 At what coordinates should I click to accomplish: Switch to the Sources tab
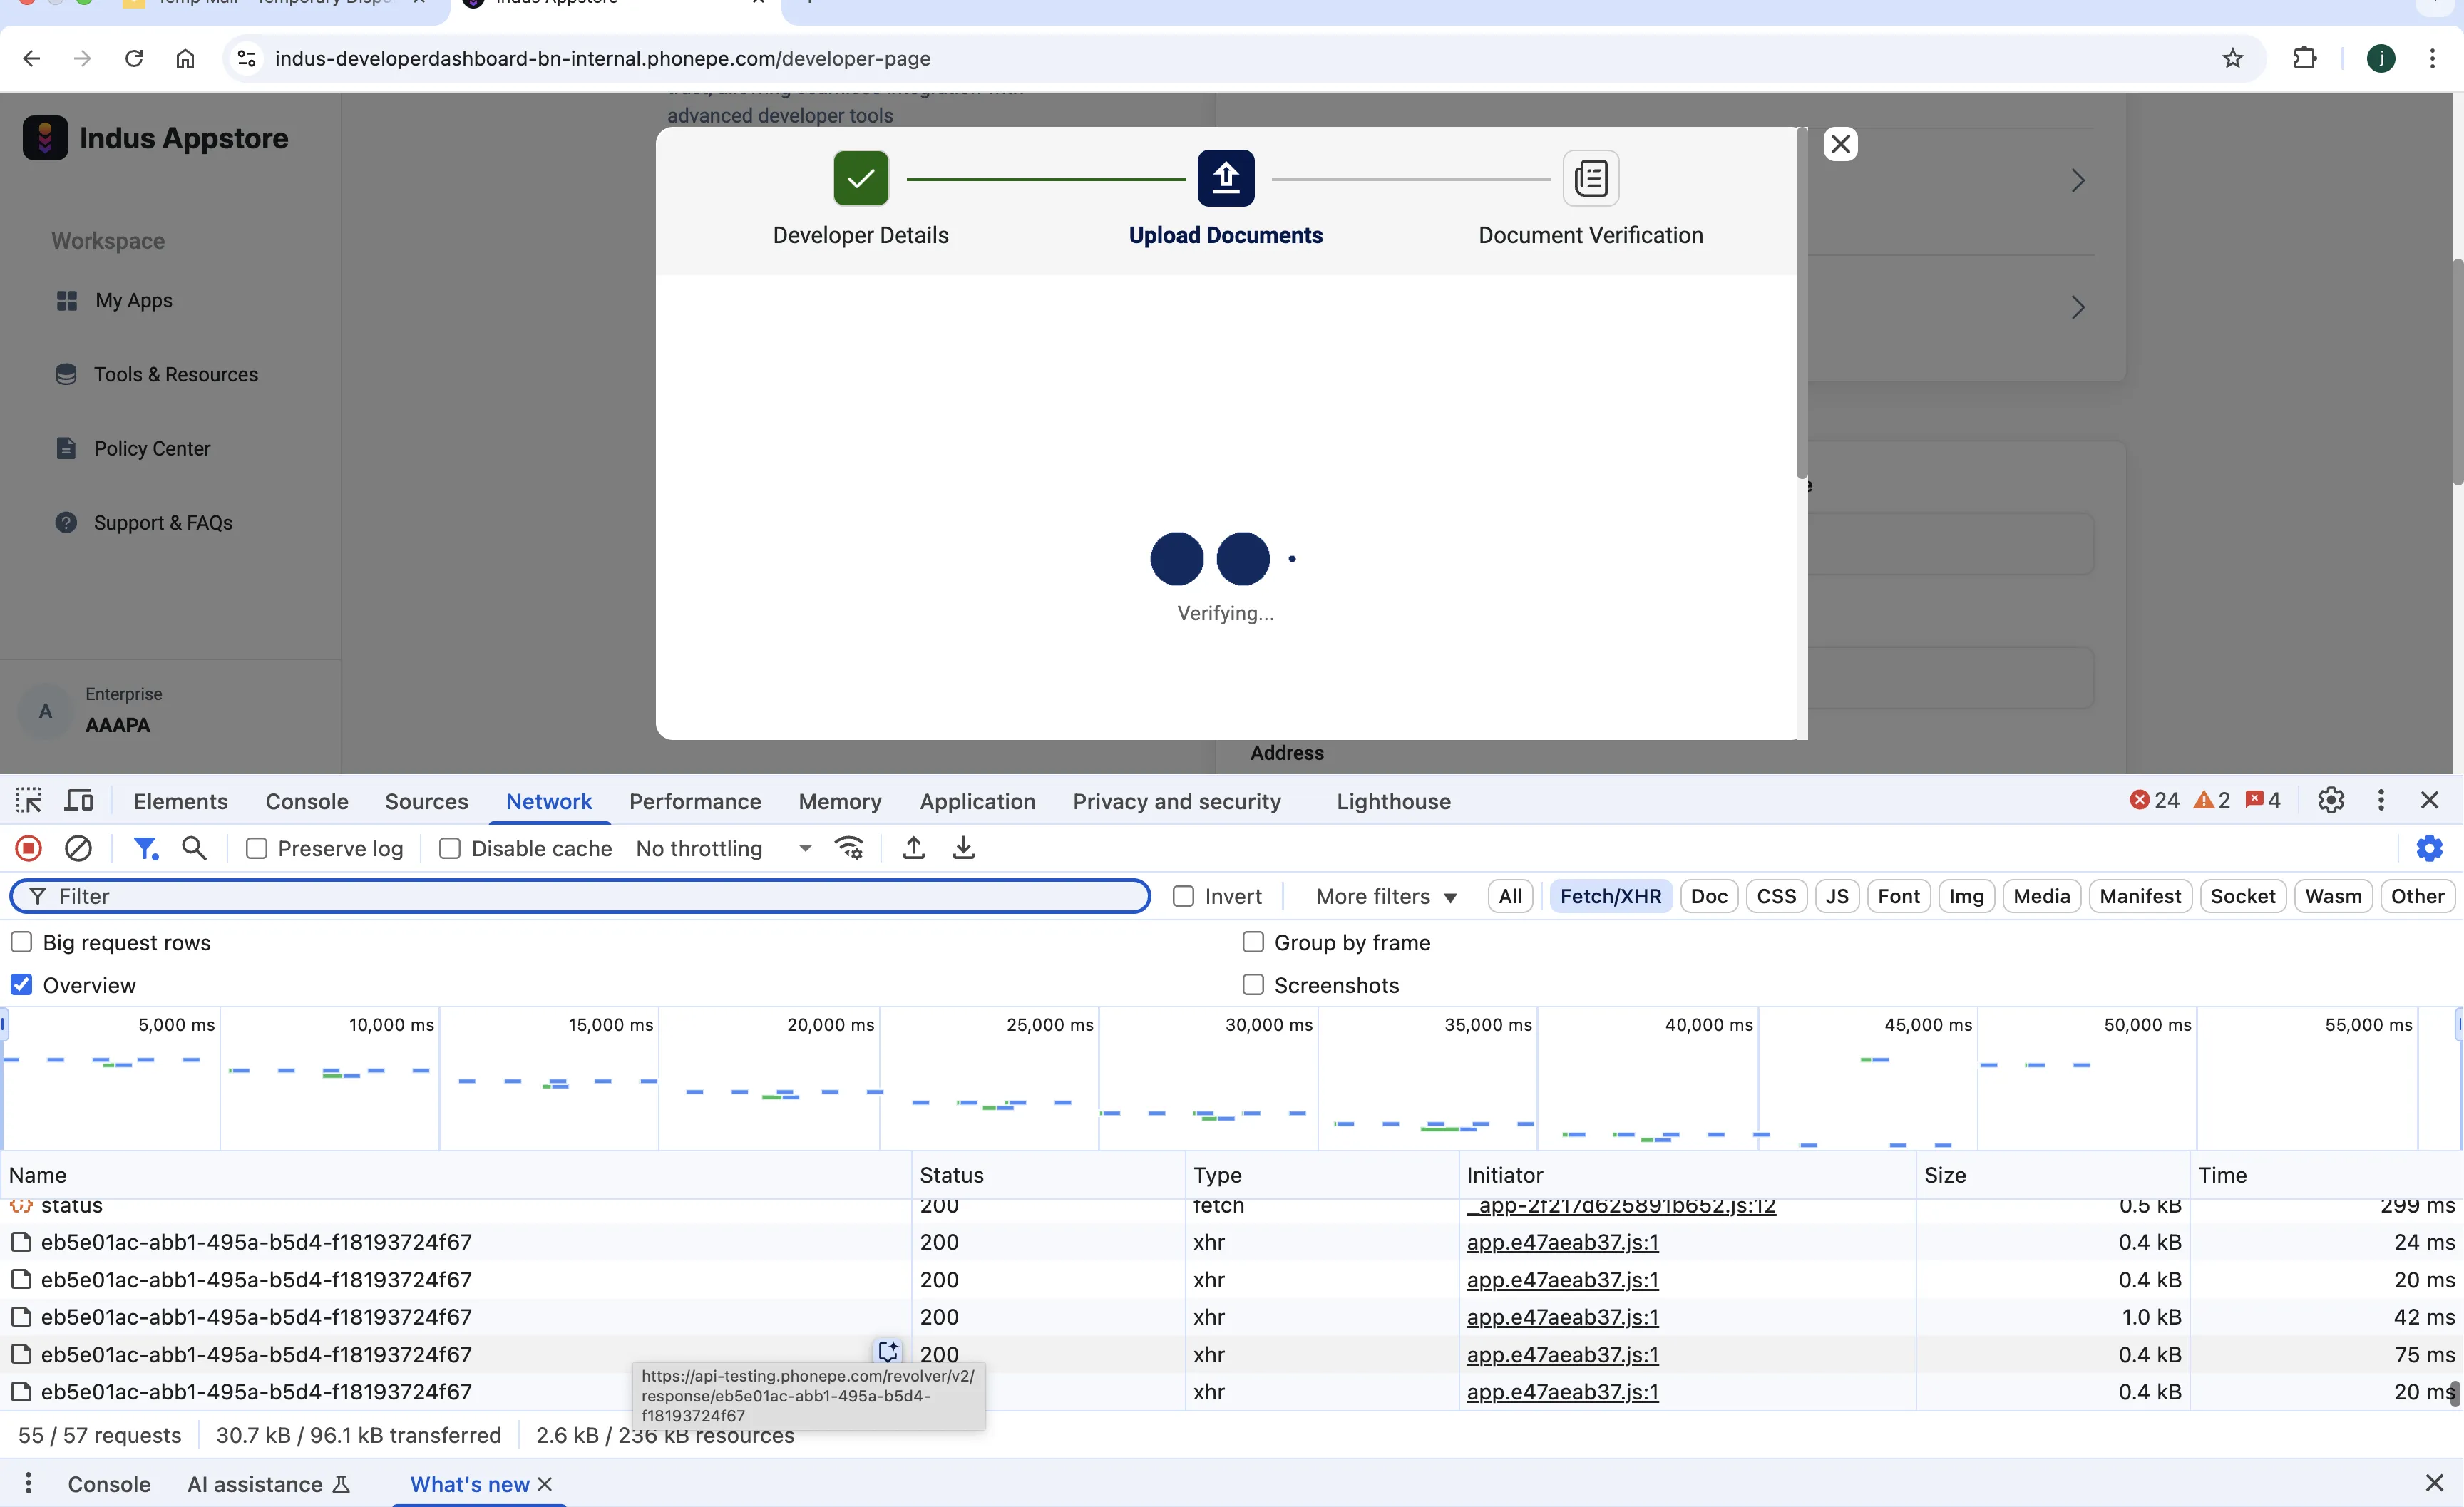point(426,801)
